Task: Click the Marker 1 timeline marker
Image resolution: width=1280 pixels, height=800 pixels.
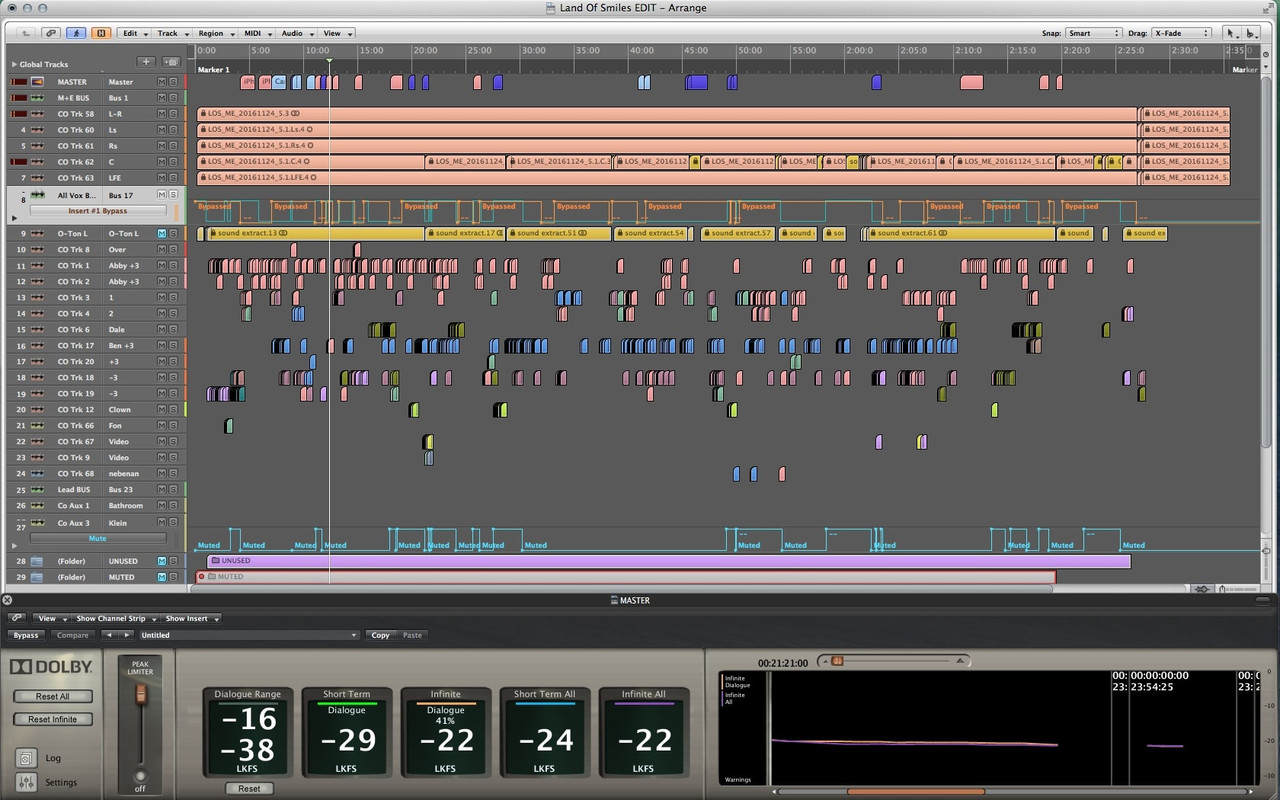Action: 213,70
